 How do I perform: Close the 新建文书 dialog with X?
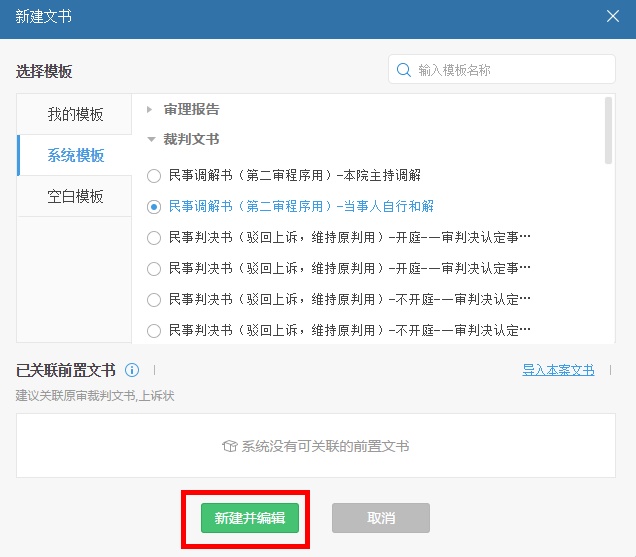point(613,16)
